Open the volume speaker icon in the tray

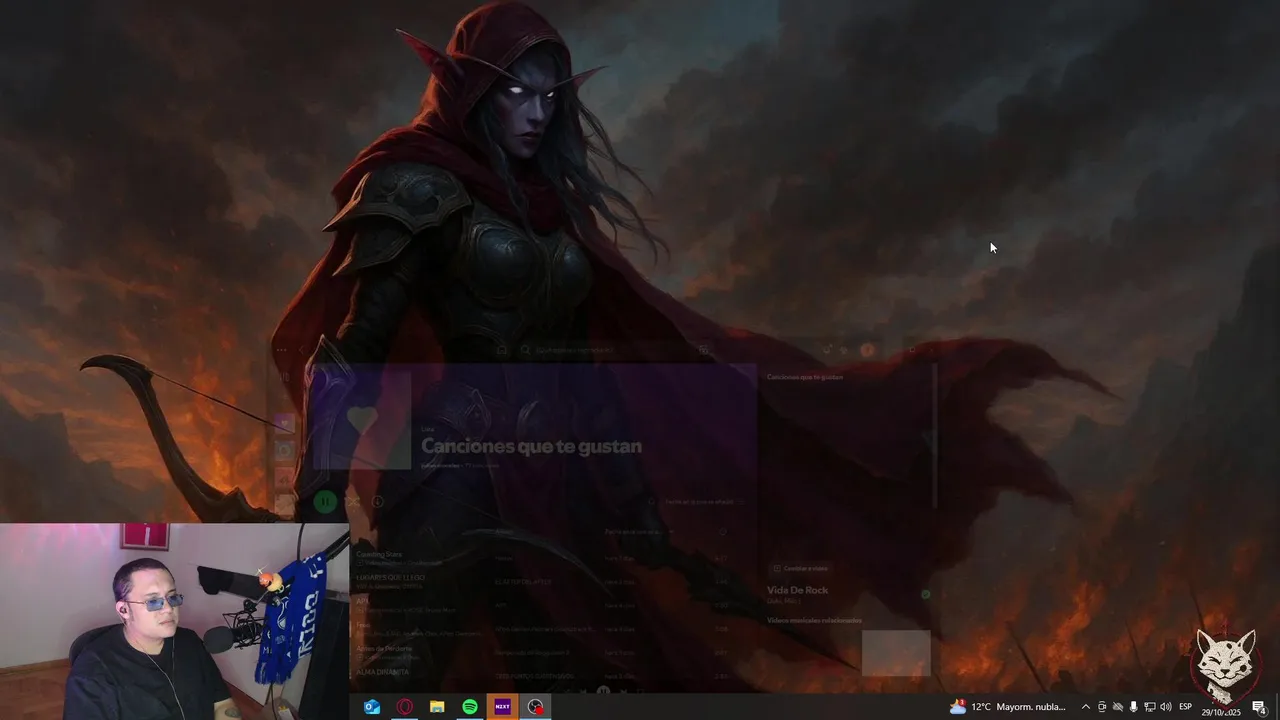(1166, 707)
